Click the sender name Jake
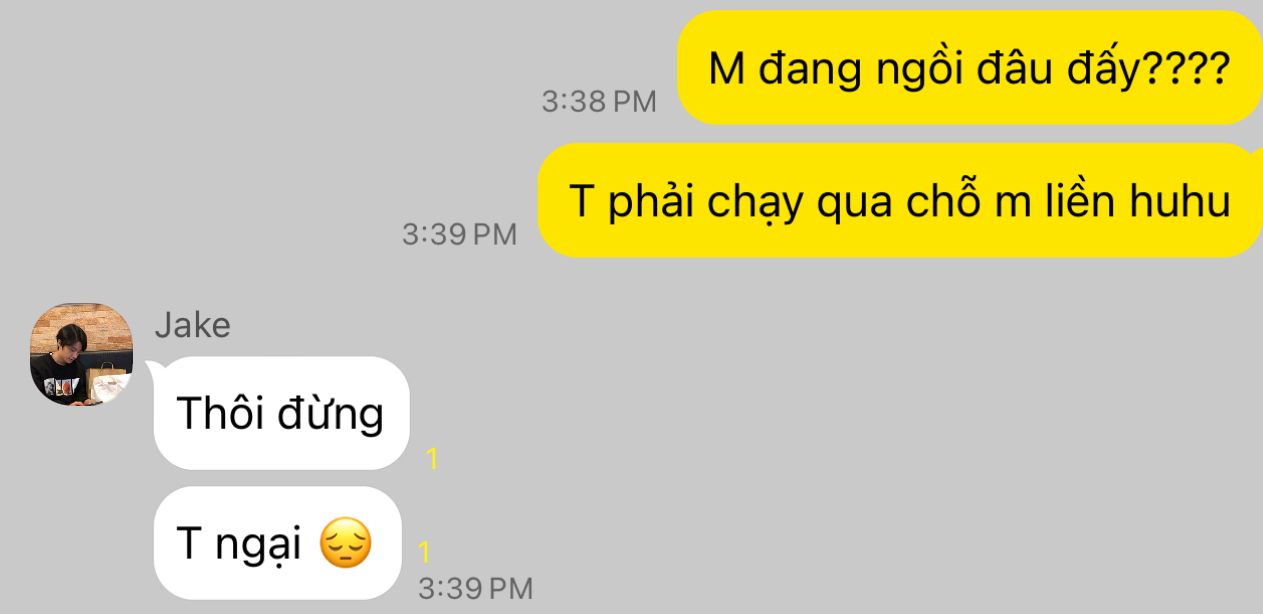 [192, 325]
